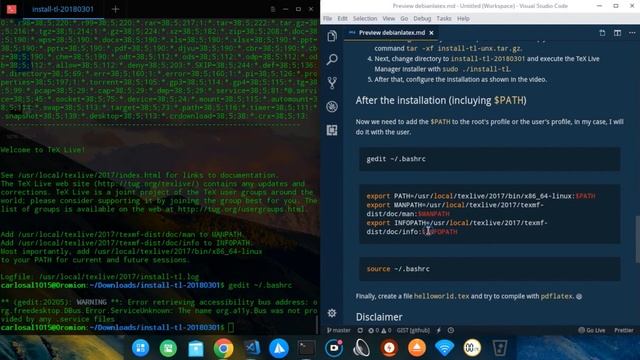Select the install-tl-20180301 terminal tab
640x360 pixels.
pyautogui.click(x=63, y=9)
